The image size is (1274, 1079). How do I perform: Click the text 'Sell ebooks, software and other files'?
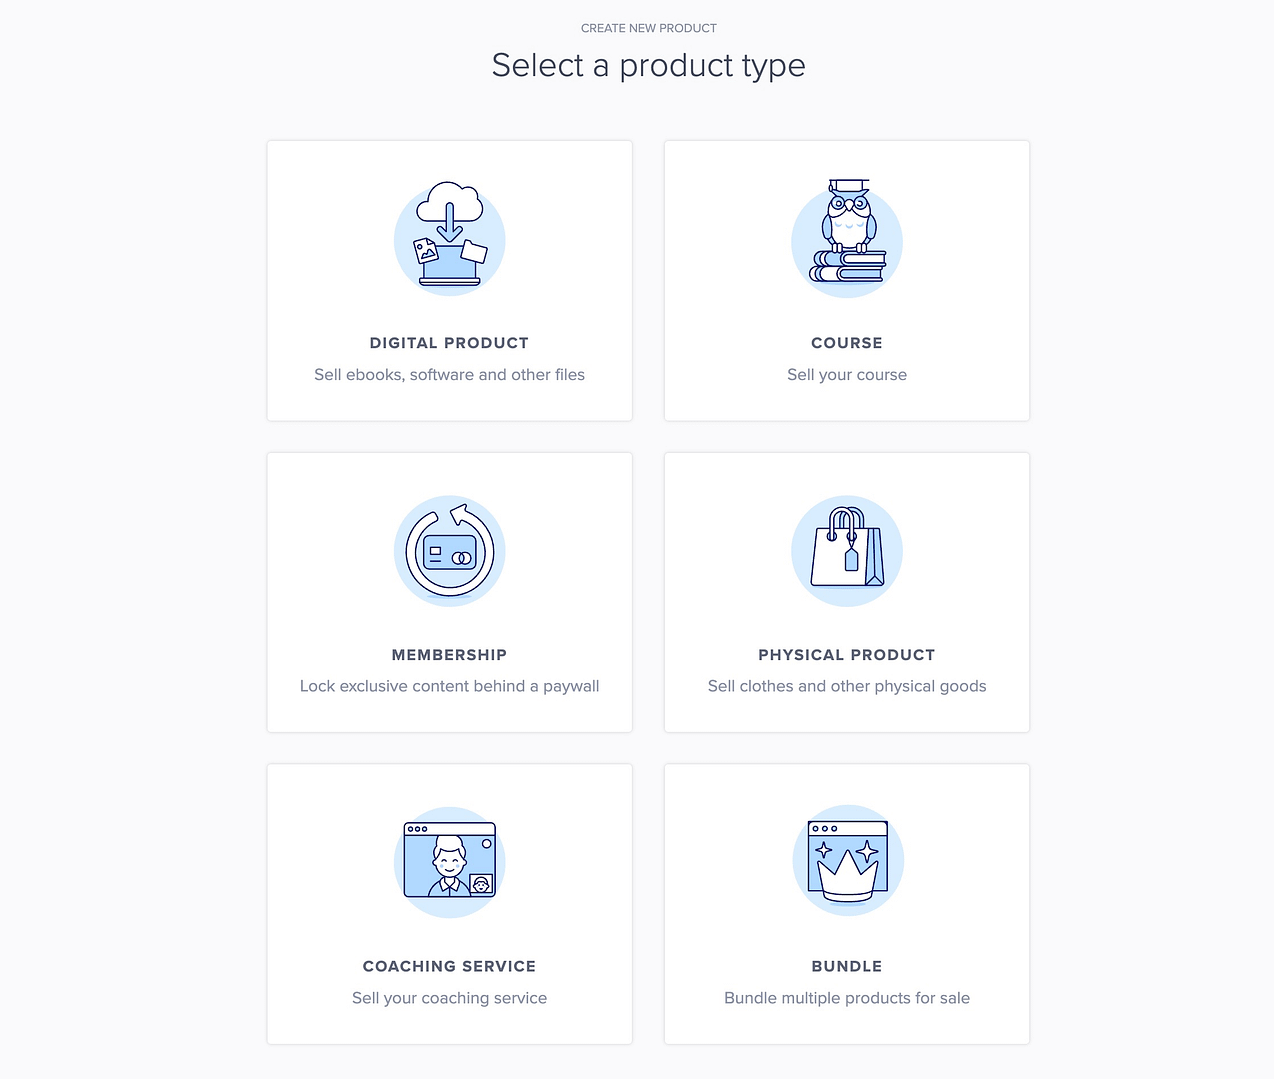449,374
